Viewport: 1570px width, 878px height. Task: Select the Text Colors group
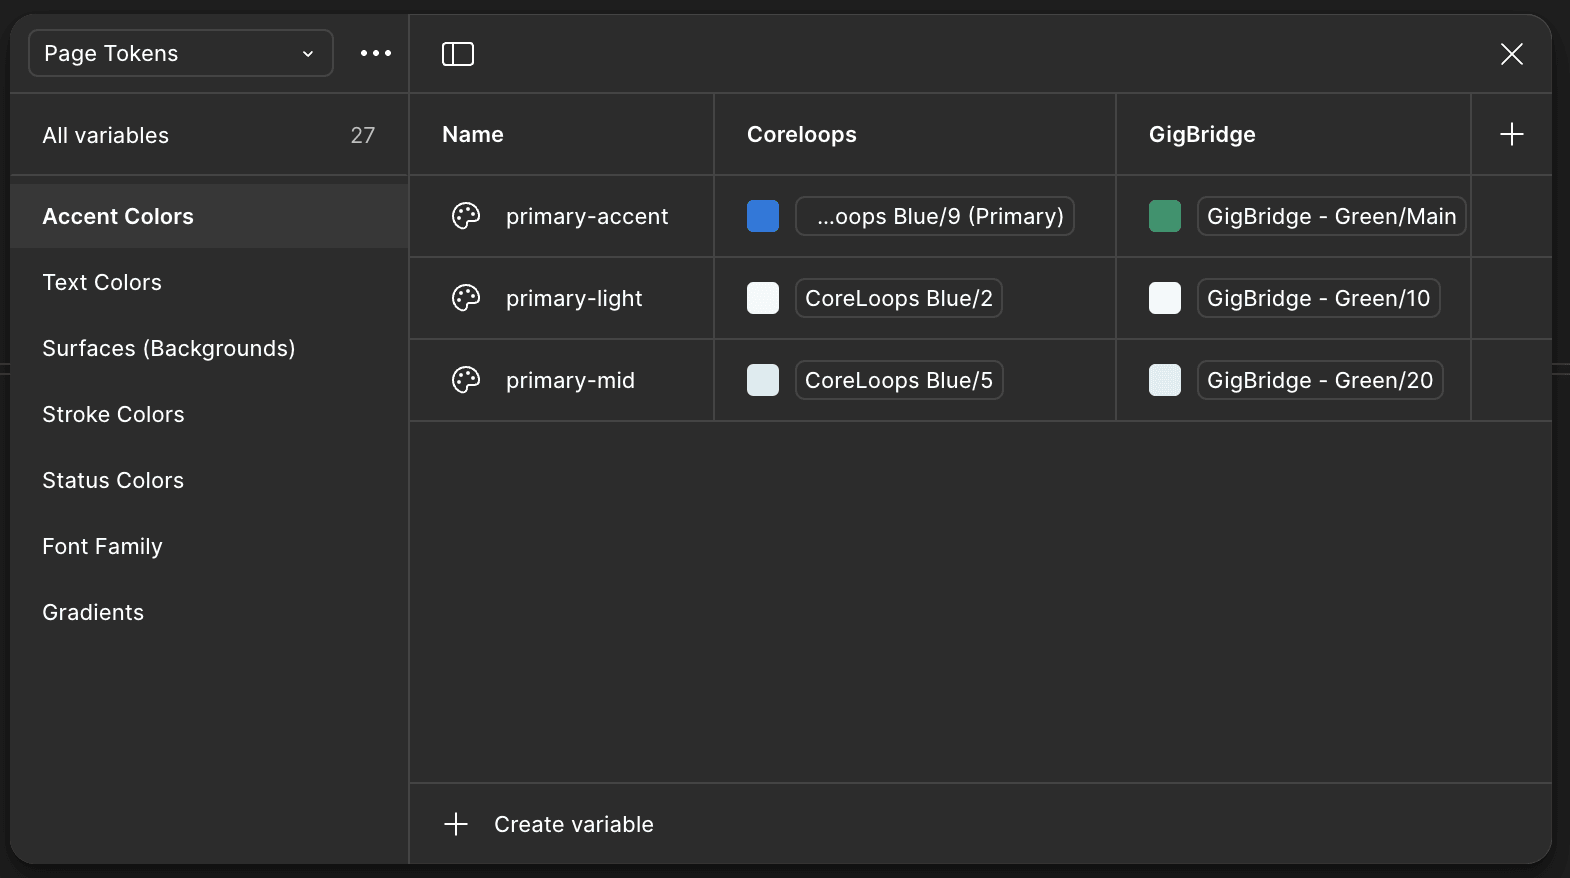click(x=102, y=282)
